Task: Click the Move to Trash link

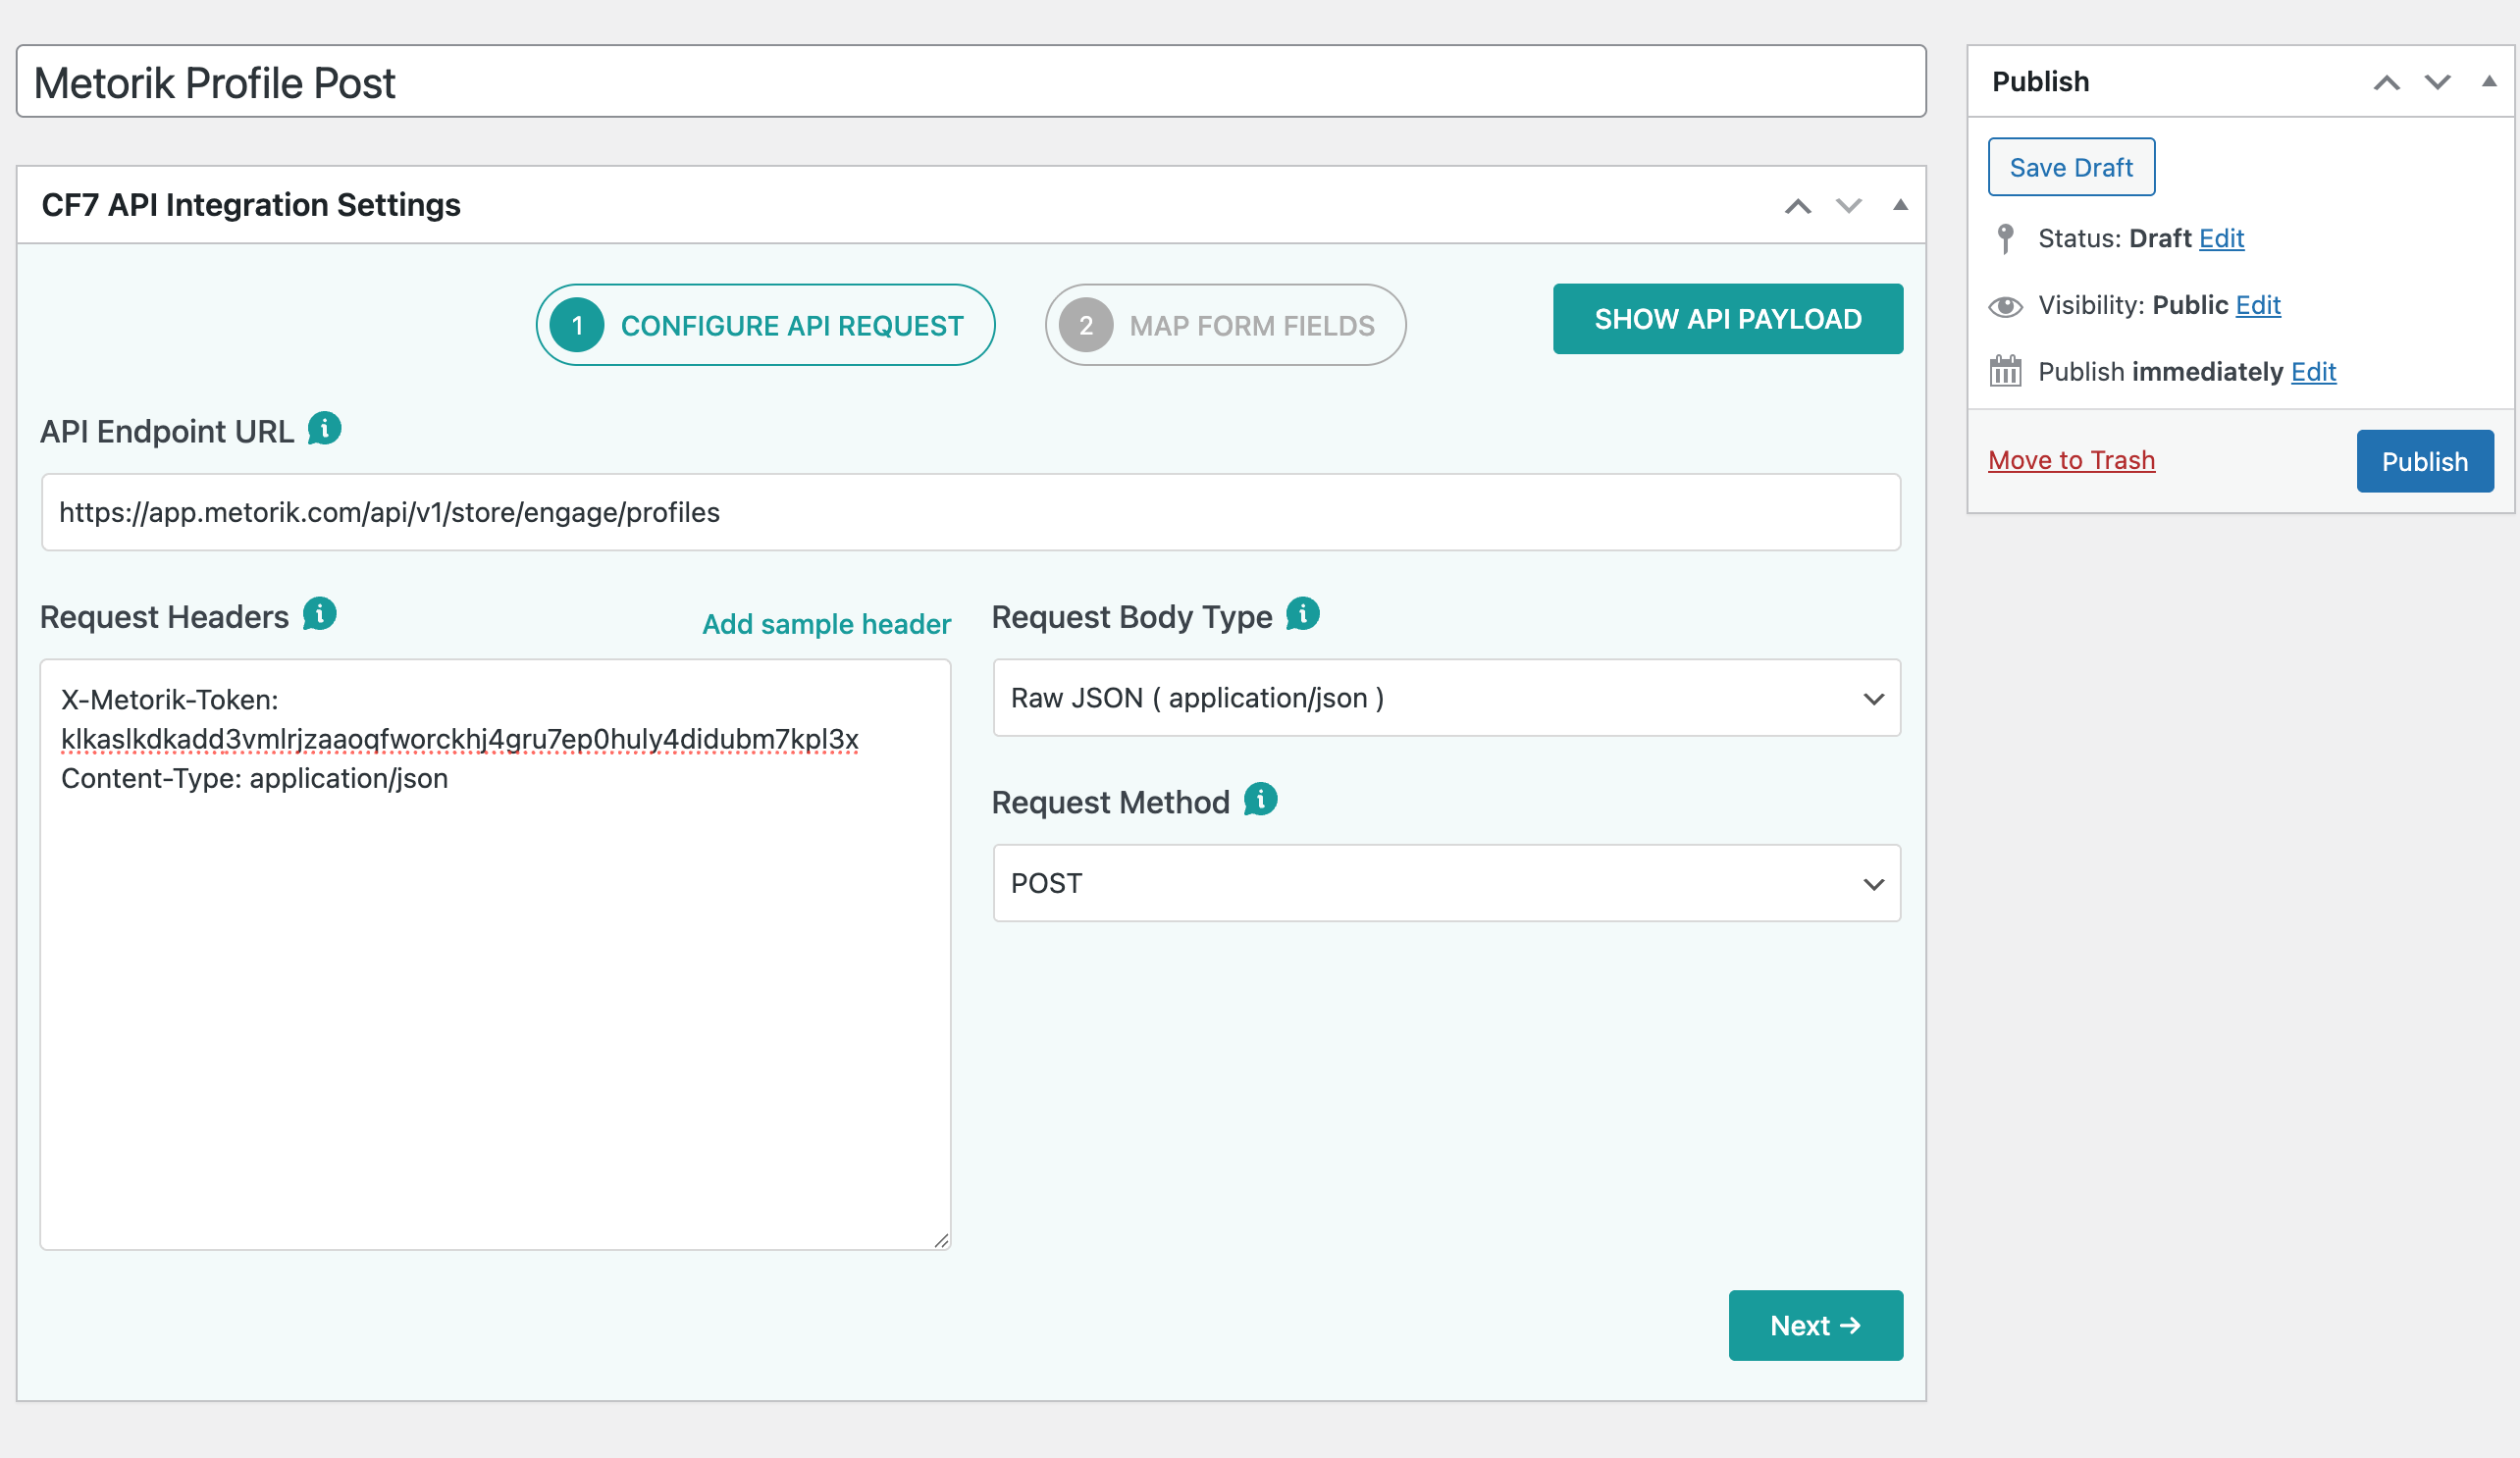Action: pos(2070,460)
